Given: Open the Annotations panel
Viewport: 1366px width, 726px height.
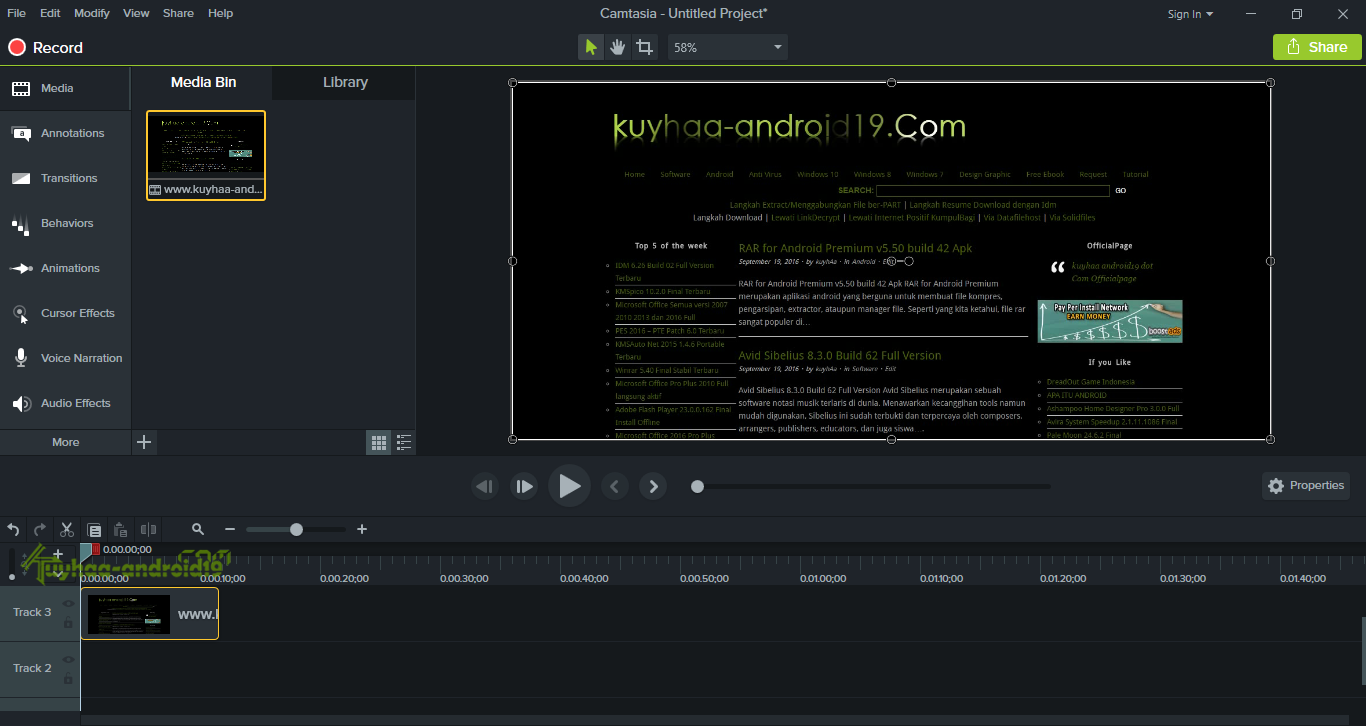Looking at the screenshot, I should [65, 133].
